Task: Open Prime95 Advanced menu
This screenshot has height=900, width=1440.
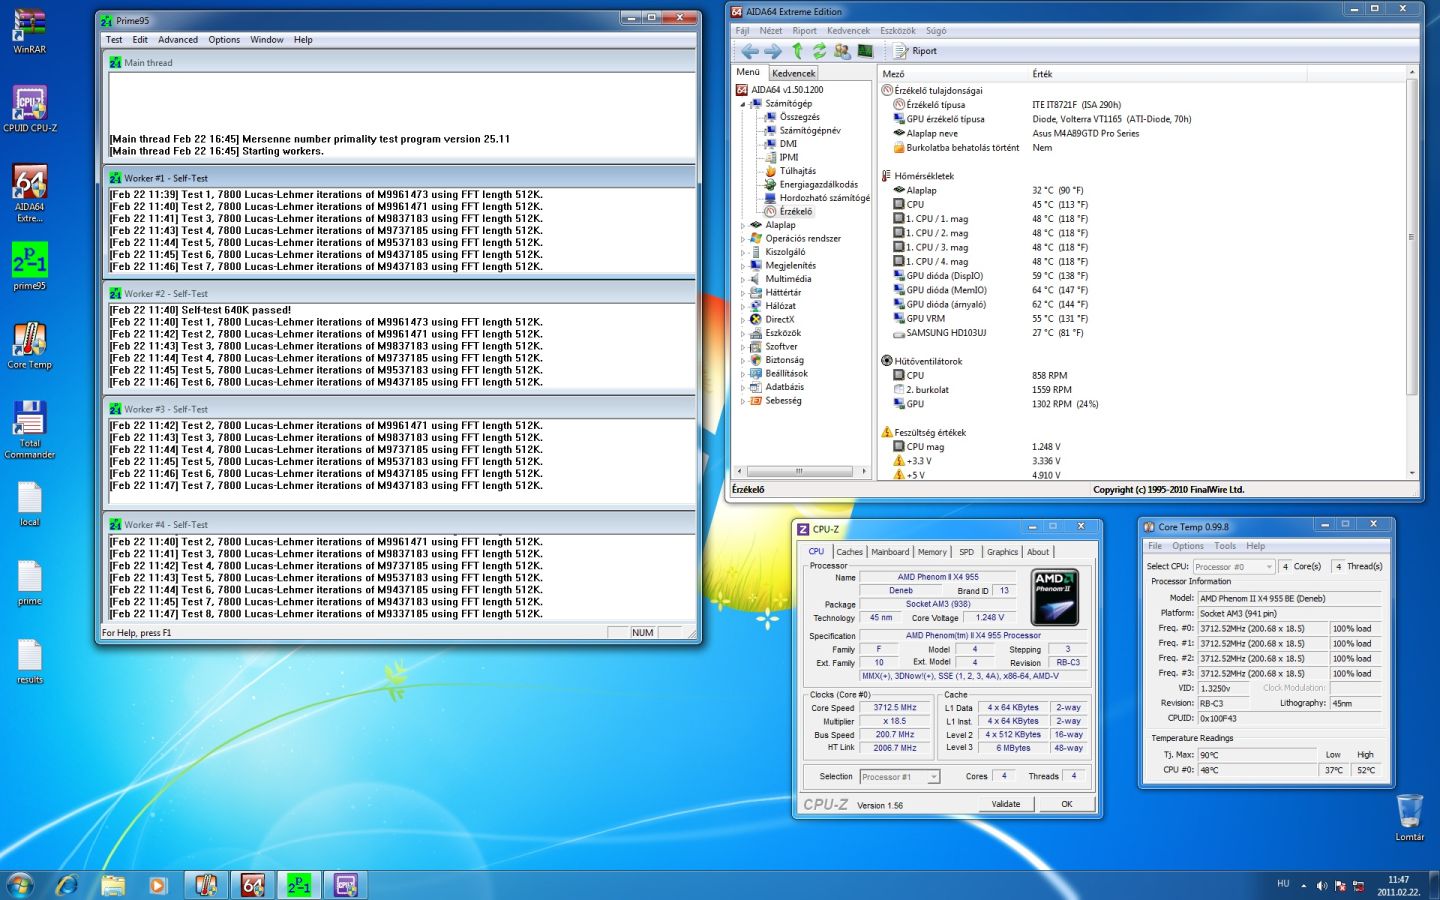Action: tap(178, 40)
